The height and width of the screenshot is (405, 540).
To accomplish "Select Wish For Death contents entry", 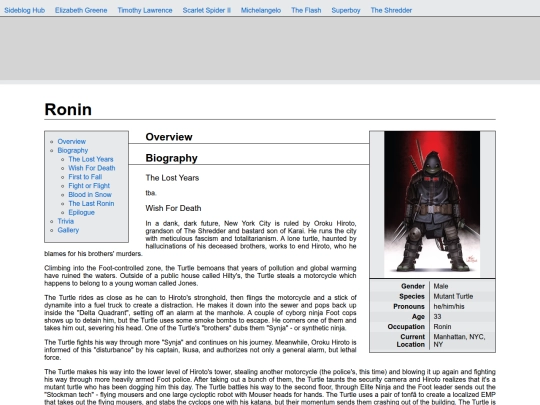I will 92,168.
